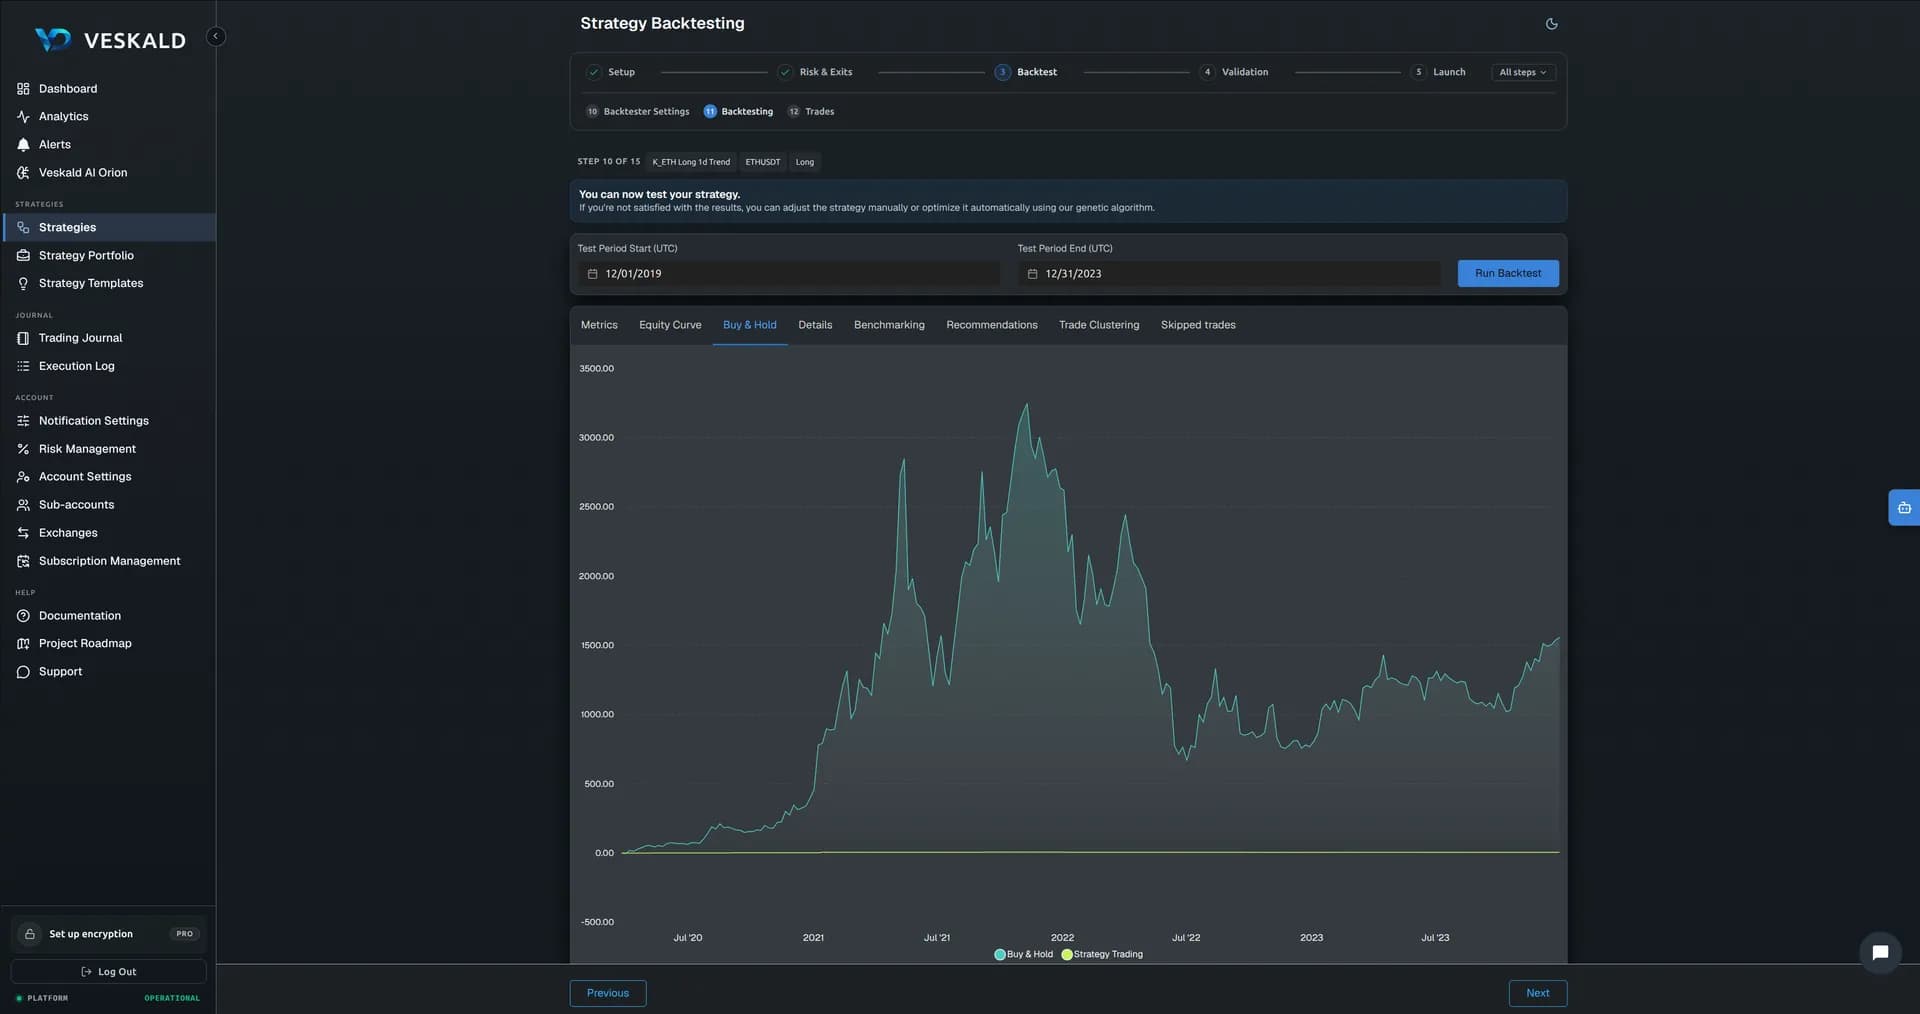The height and width of the screenshot is (1014, 1920).
Task: Switch to Details tab
Action: tap(815, 325)
